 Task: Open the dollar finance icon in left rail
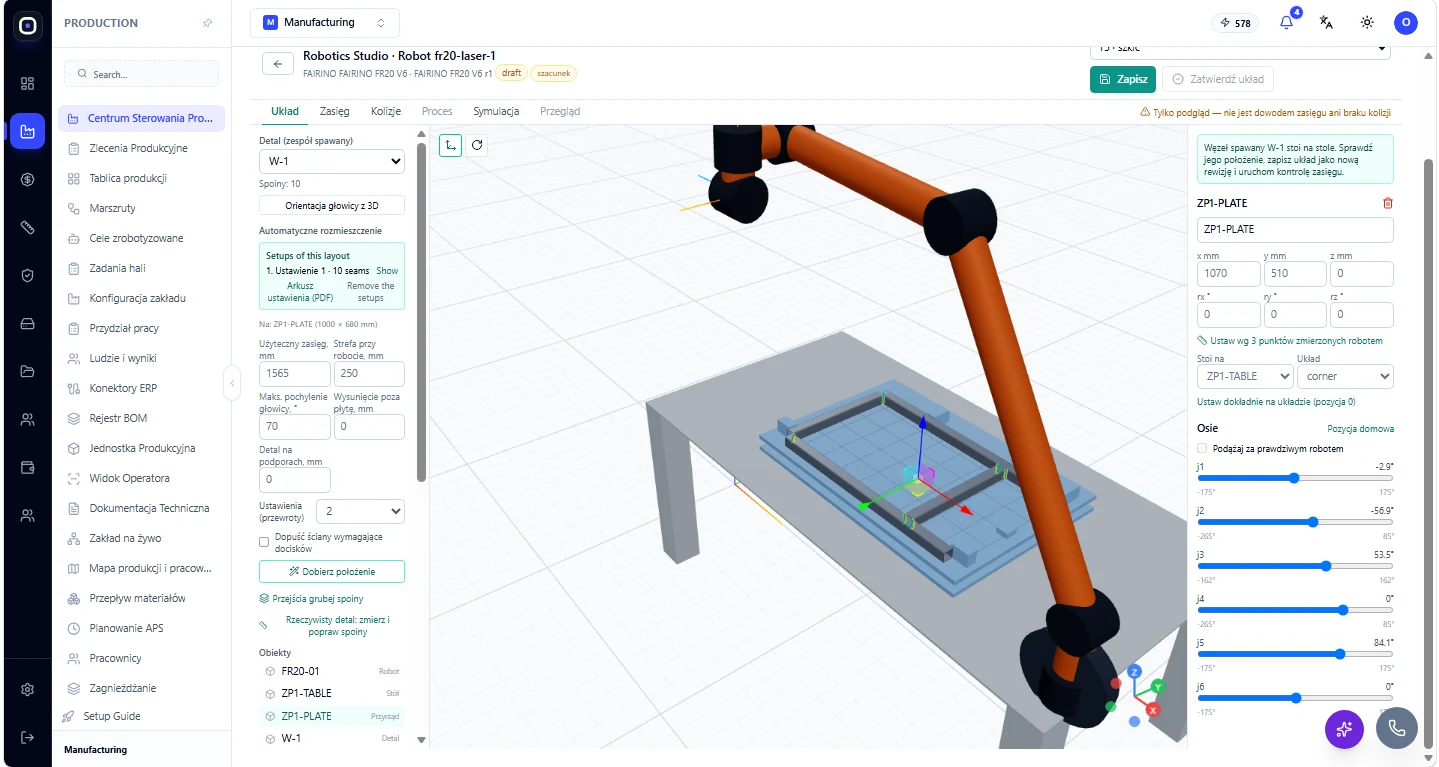pyautogui.click(x=27, y=180)
